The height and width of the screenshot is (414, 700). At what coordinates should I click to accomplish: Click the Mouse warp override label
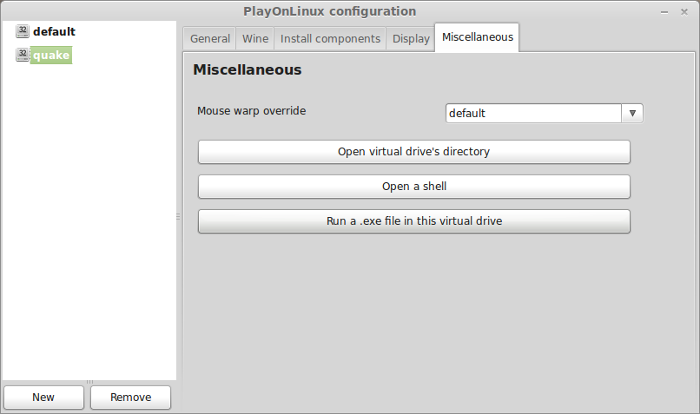pyautogui.click(x=251, y=111)
